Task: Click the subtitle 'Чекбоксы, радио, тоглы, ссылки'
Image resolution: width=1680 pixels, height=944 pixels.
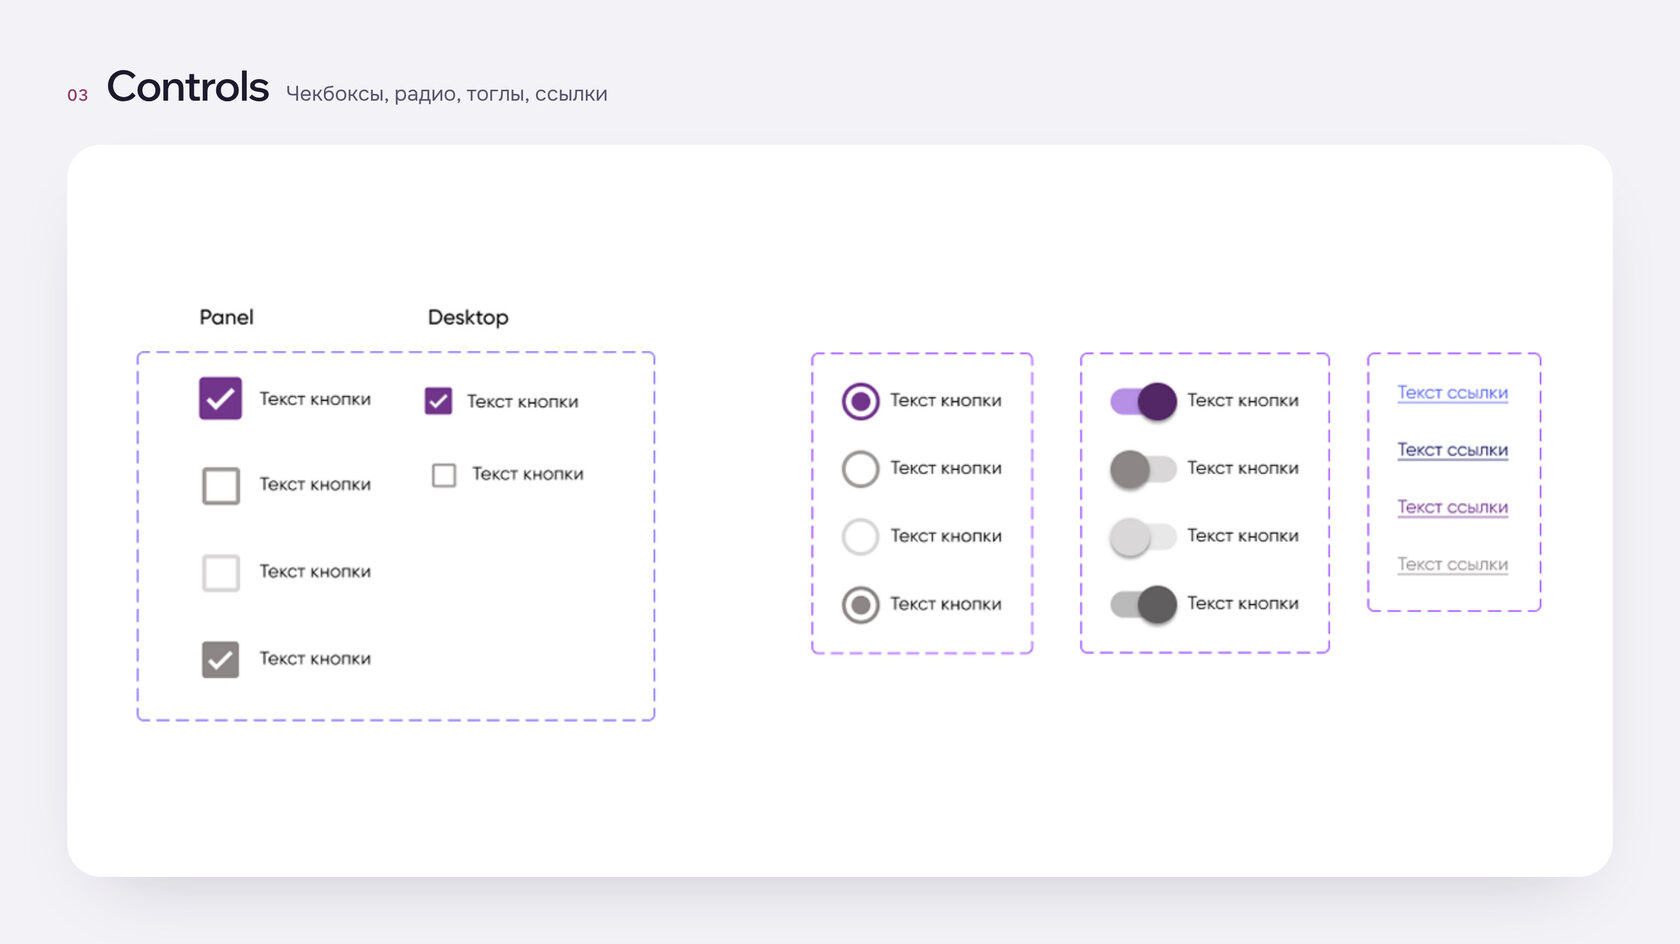Action: click(446, 94)
